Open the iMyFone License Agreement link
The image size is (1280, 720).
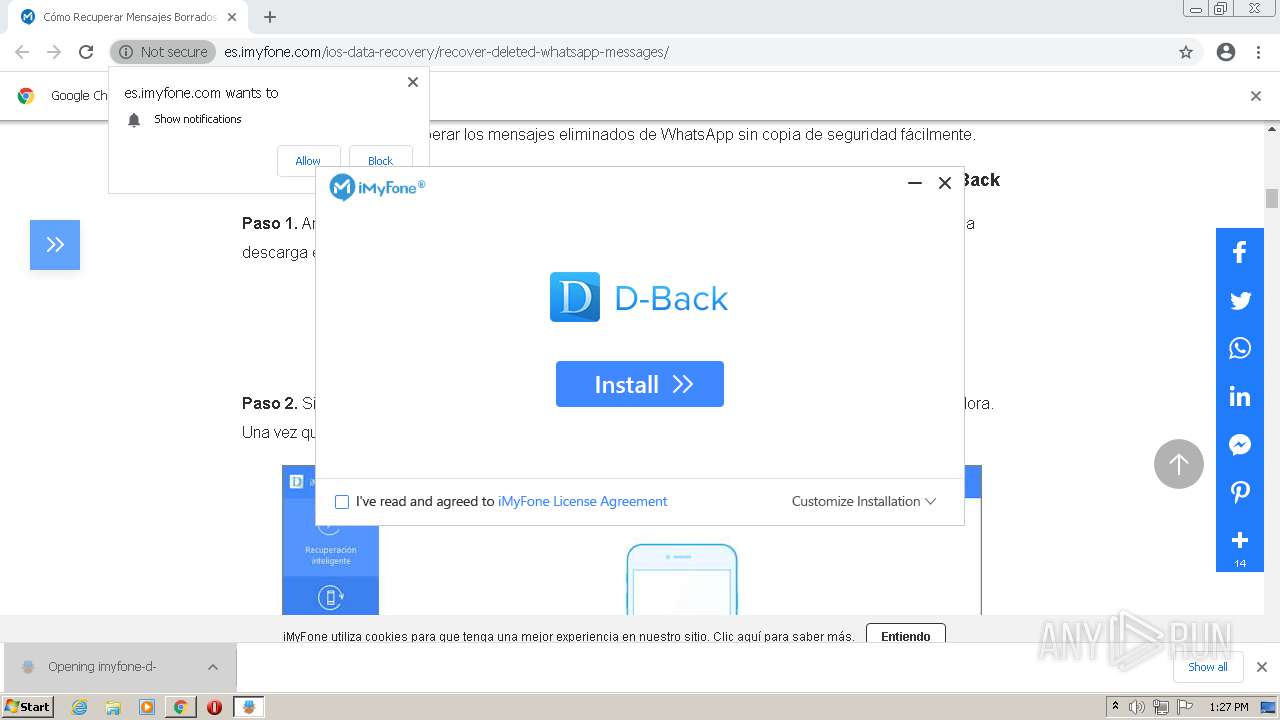pyautogui.click(x=582, y=501)
